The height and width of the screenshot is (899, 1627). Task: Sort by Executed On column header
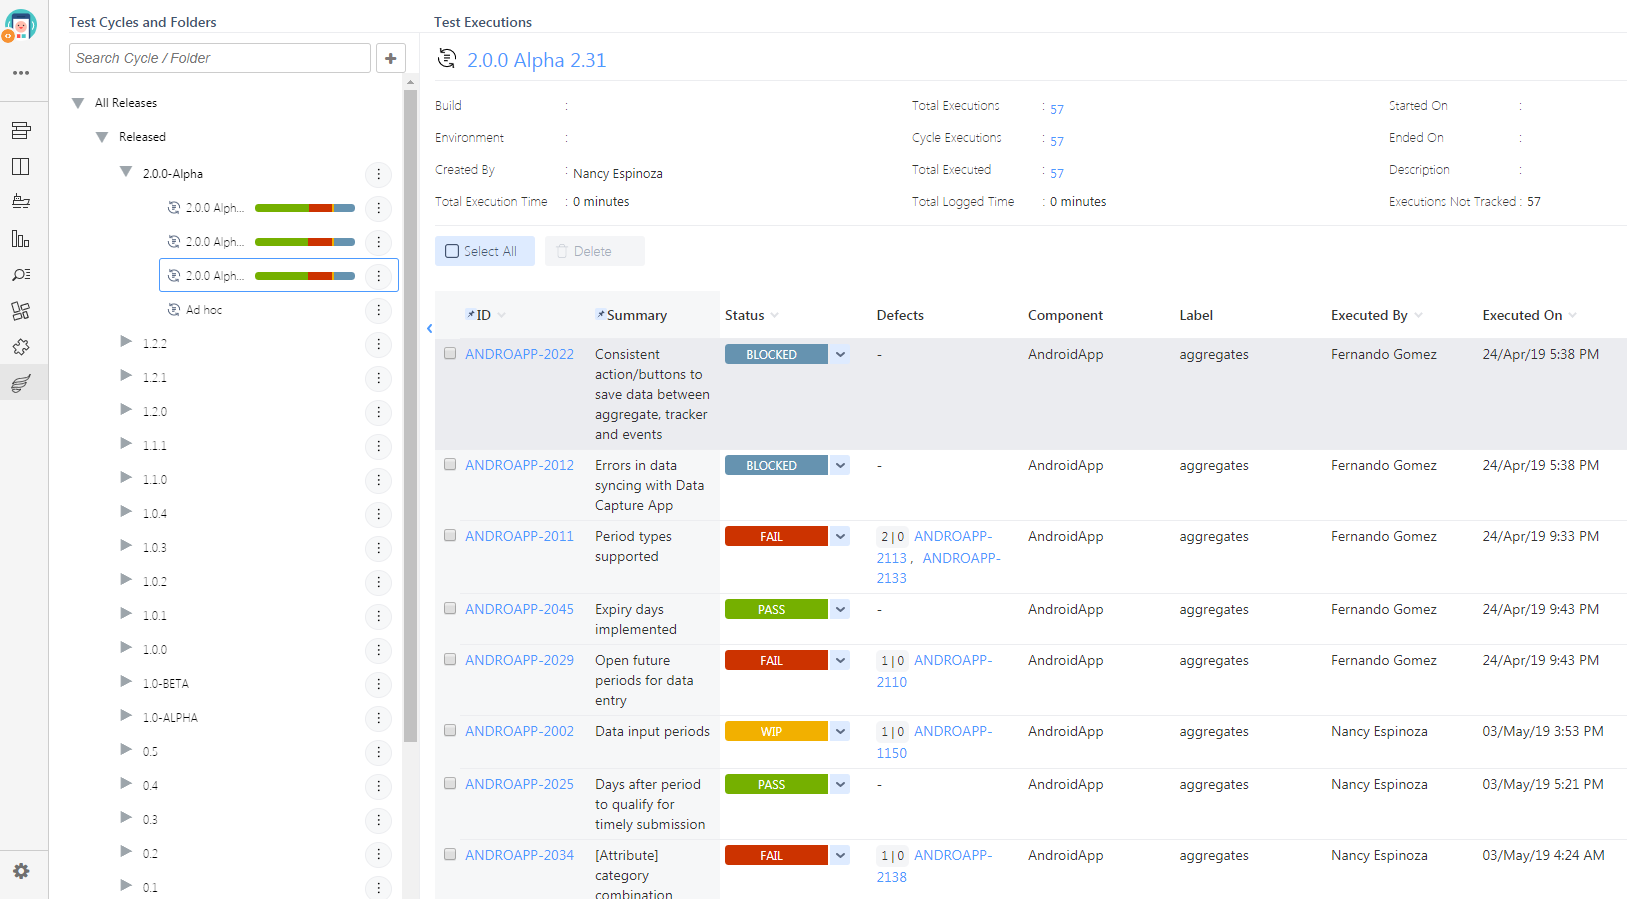[x=1529, y=315]
